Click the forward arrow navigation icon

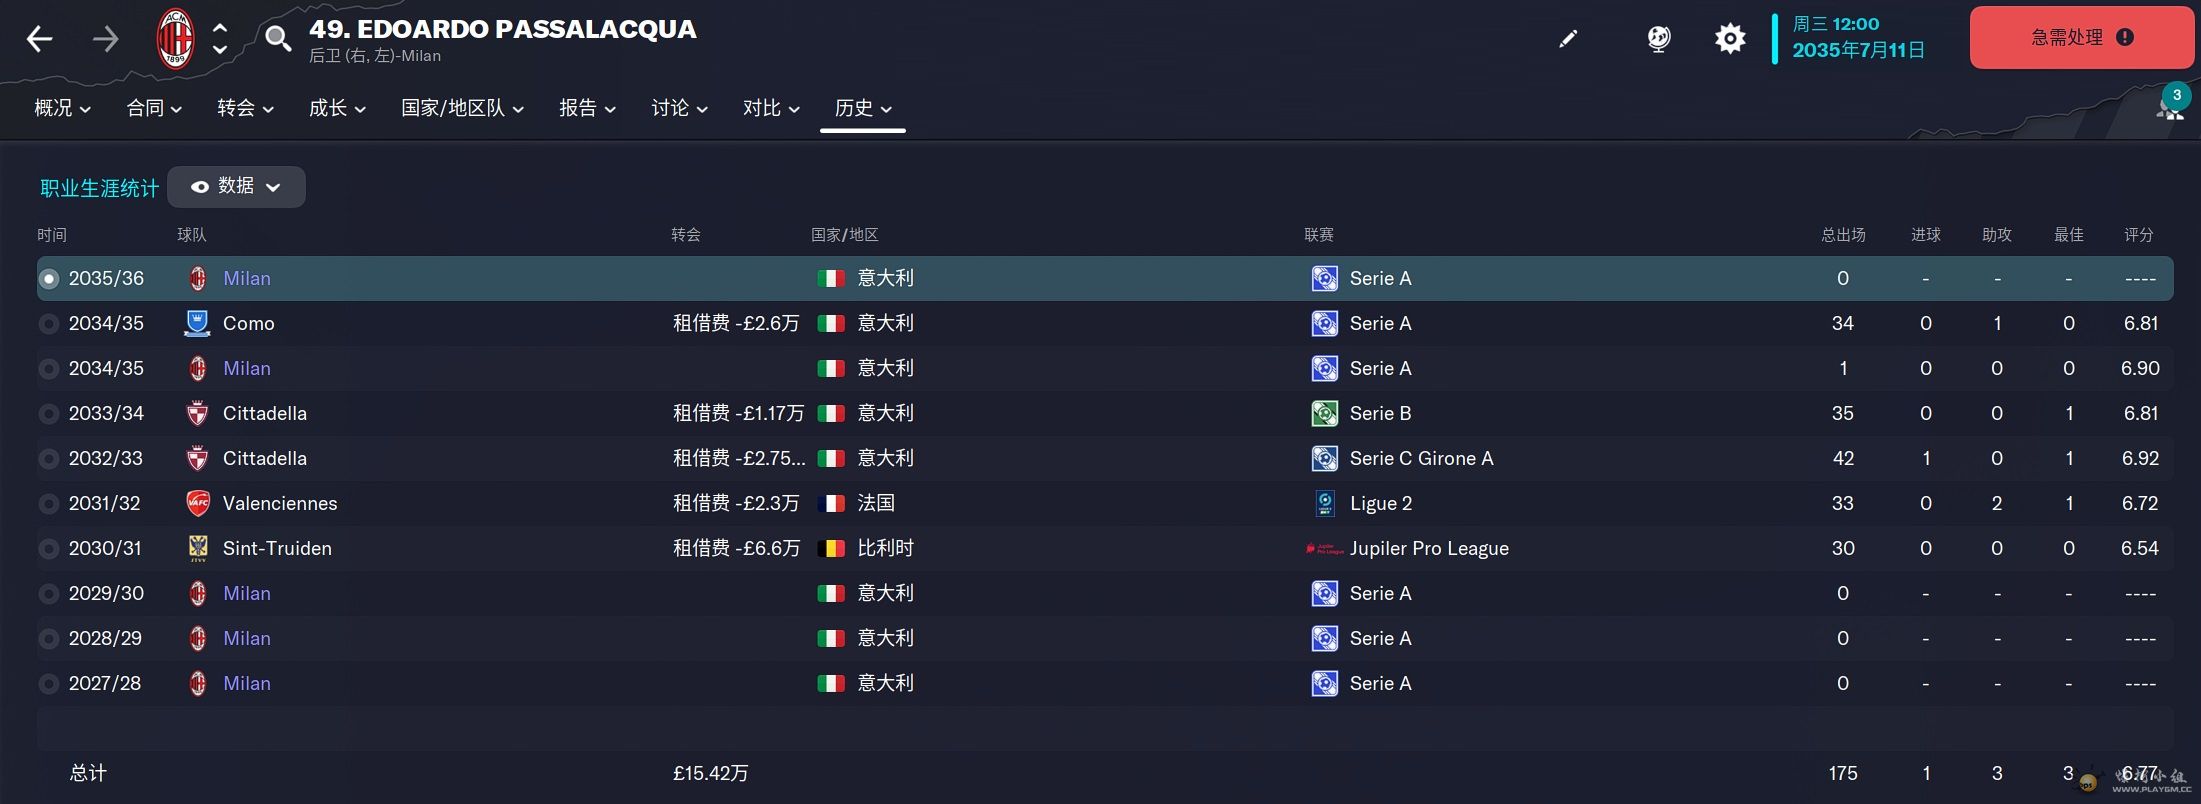pyautogui.click(x=105, y=39)
